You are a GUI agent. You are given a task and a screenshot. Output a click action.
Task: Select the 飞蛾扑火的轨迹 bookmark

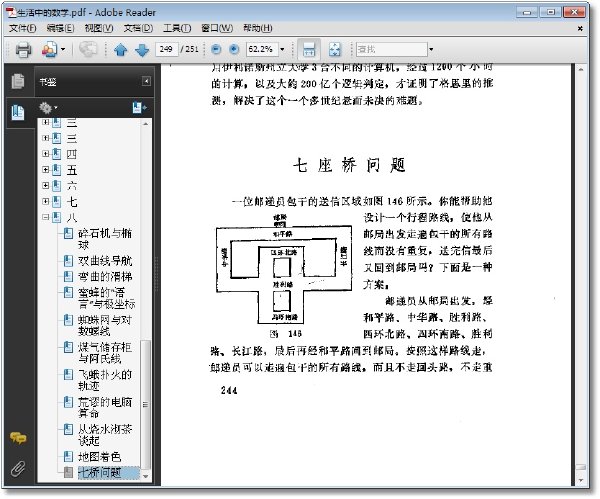(x=105, y=380)
